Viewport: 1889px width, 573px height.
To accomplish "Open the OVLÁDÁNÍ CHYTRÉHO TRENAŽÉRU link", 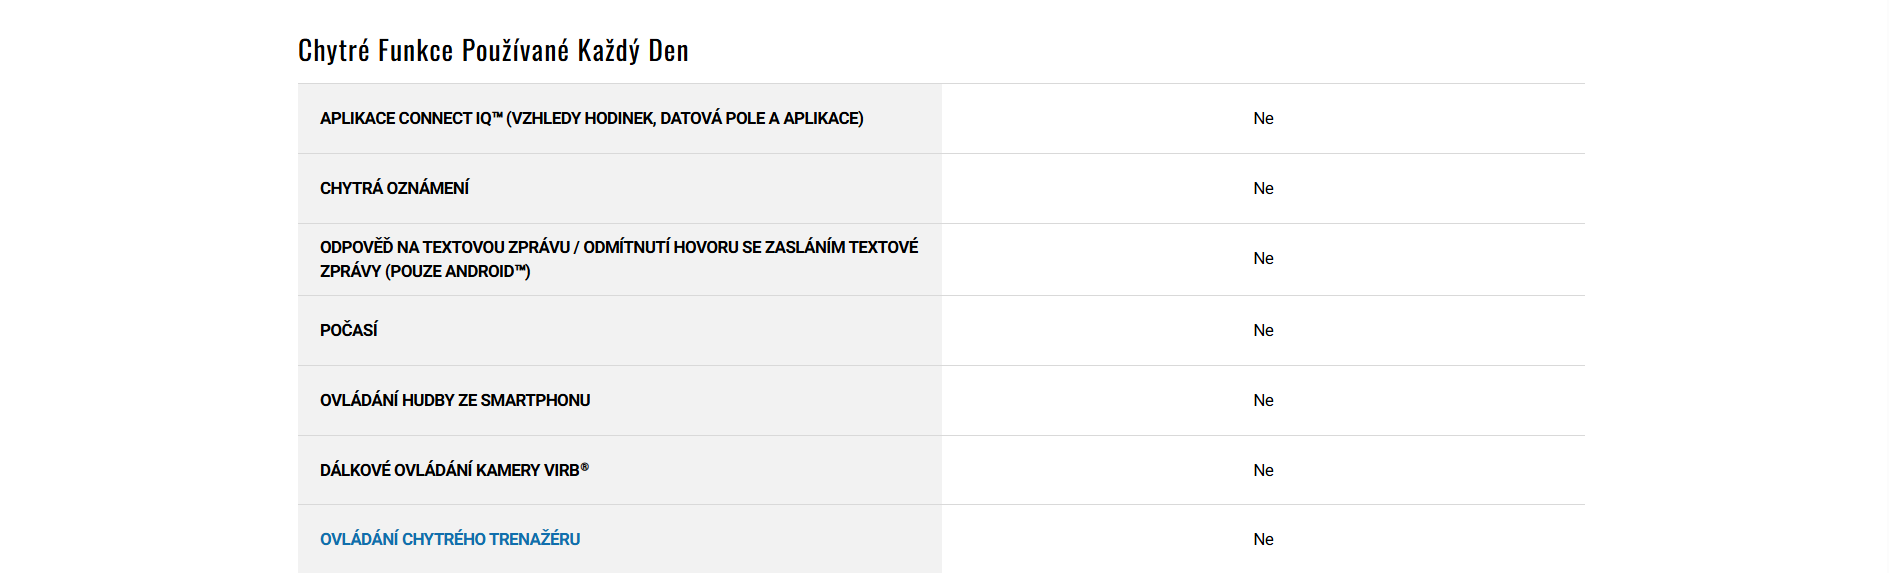I will [450, 539].
